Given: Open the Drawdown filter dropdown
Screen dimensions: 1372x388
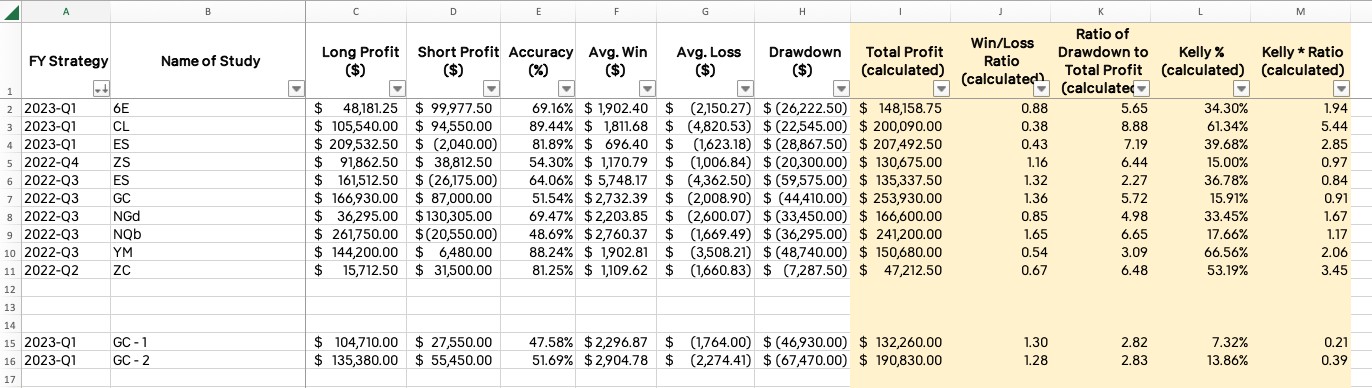Looking at the screenshot, I should 839,89.
